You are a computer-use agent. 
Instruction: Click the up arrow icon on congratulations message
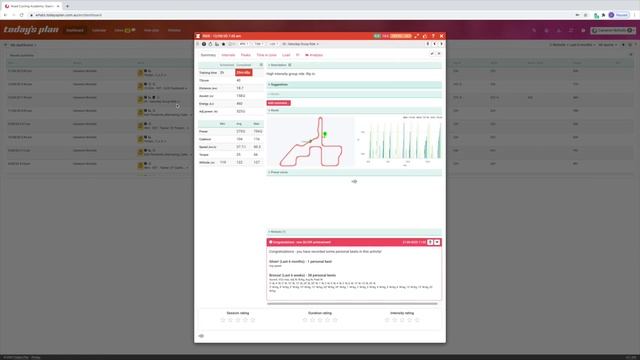pos(430,242)
